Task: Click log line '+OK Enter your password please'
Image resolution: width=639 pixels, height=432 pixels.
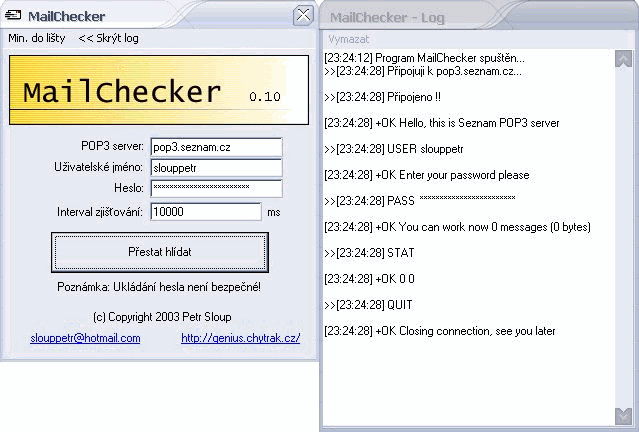Action: tap(427, 175)
